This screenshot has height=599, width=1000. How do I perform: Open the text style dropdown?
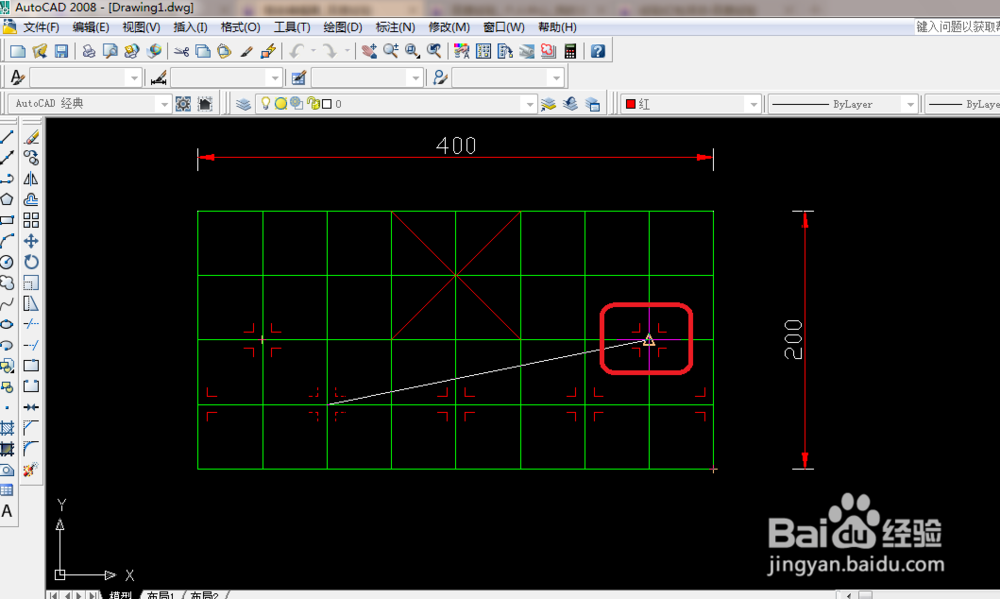[x=134, y=78]
